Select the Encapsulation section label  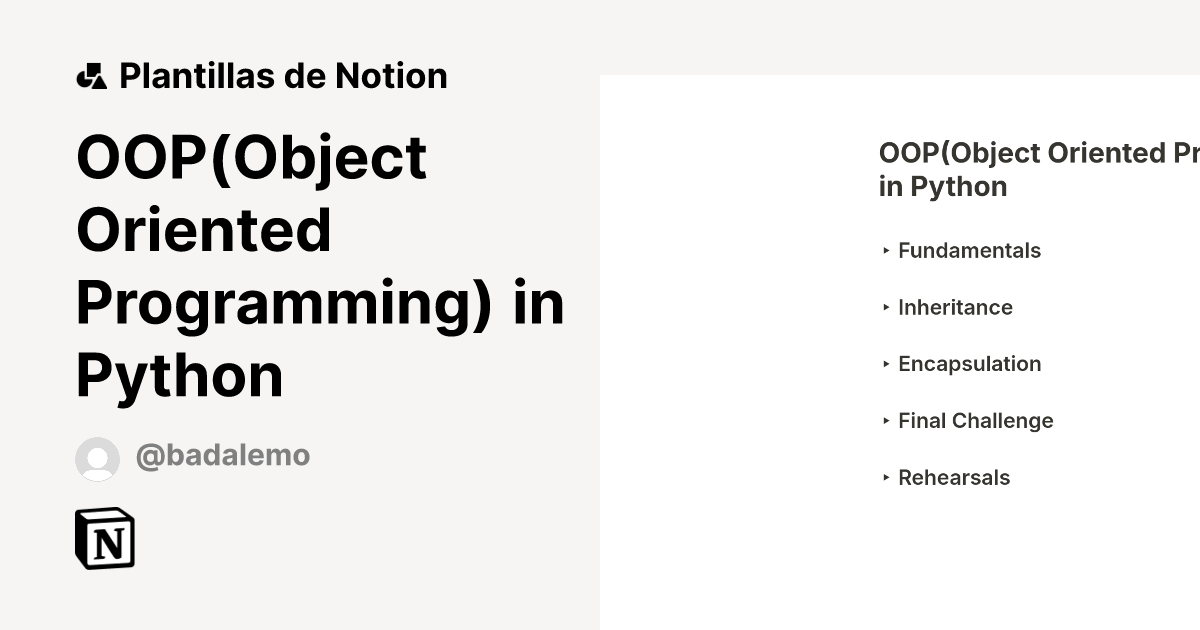[x=969, y=364]
